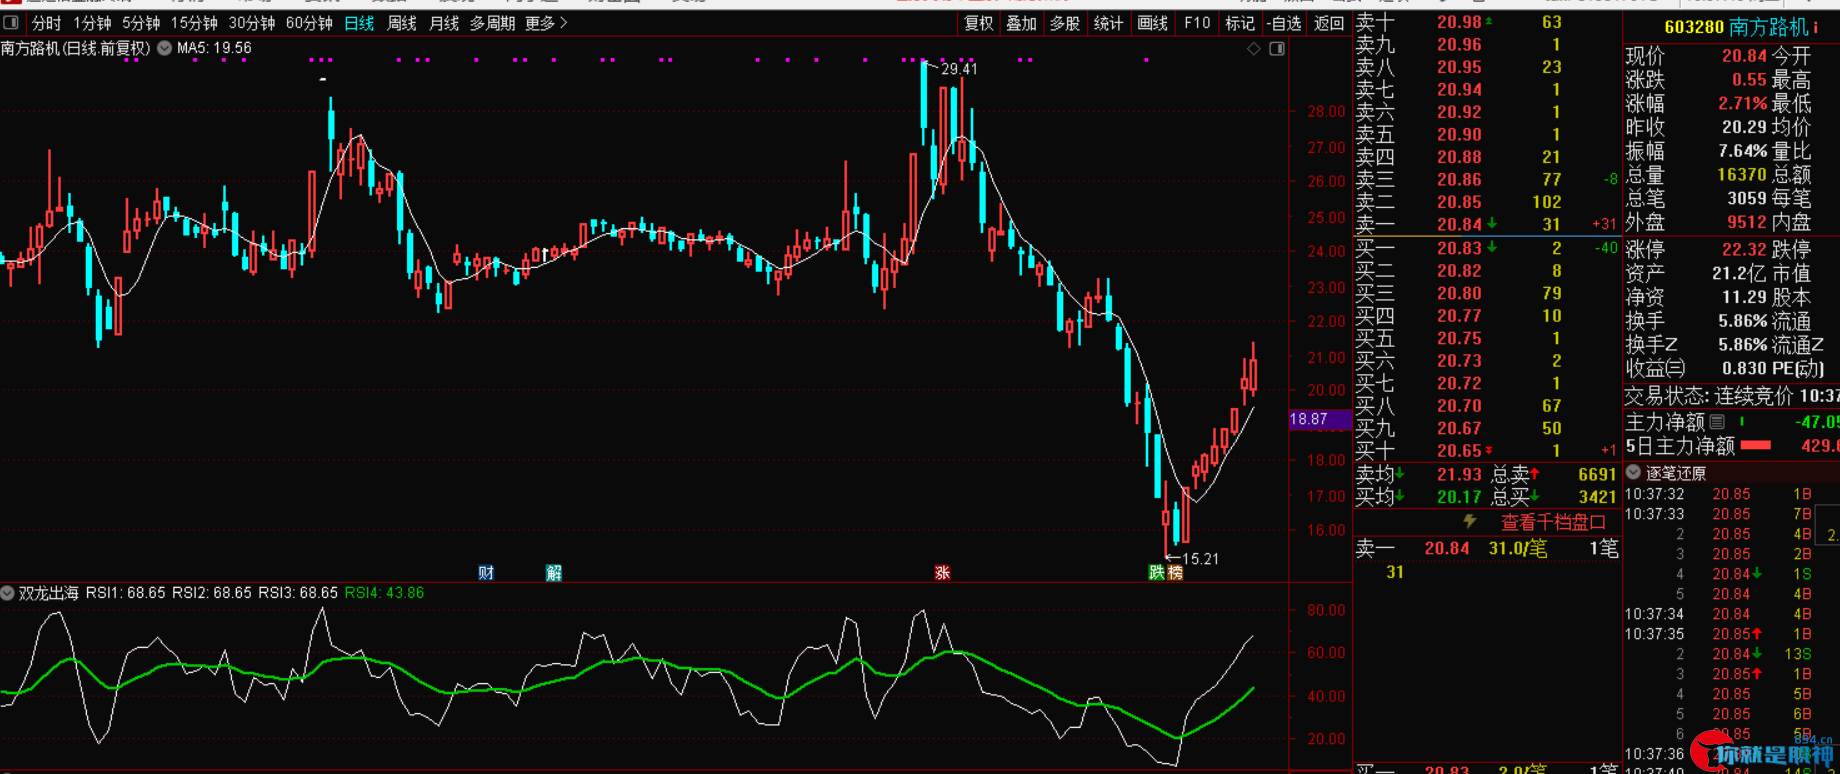Toggle the side panel icon left of 分时
The image size is (1840, 774).
11,22
